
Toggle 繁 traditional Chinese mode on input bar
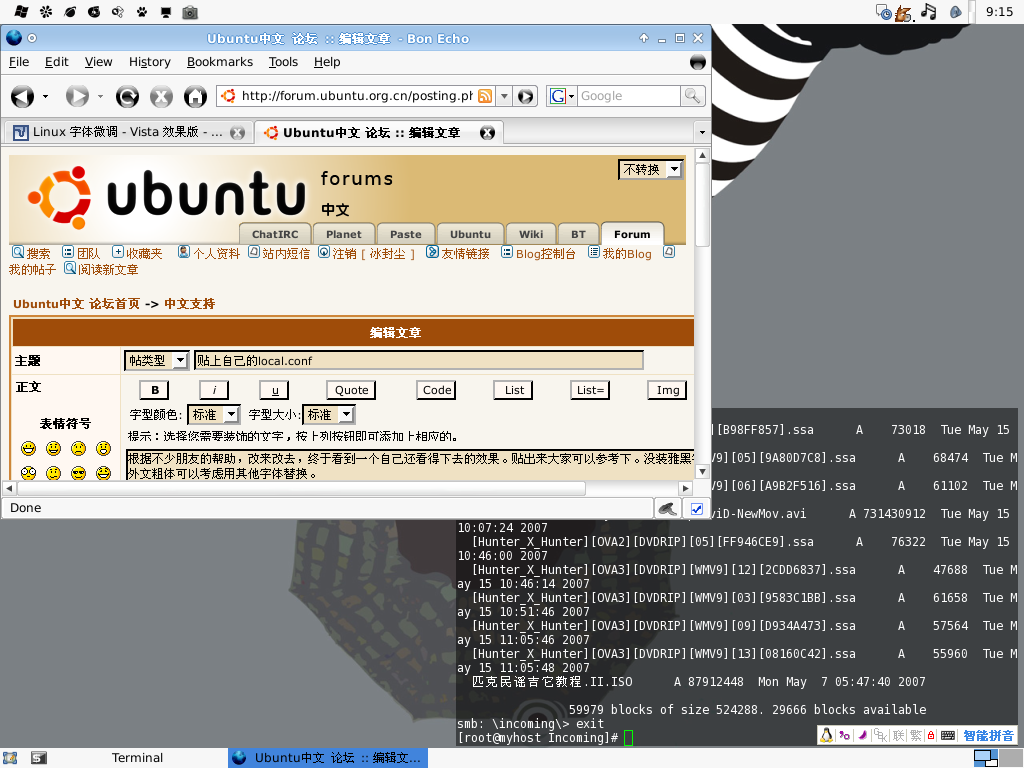click(916, 735)
